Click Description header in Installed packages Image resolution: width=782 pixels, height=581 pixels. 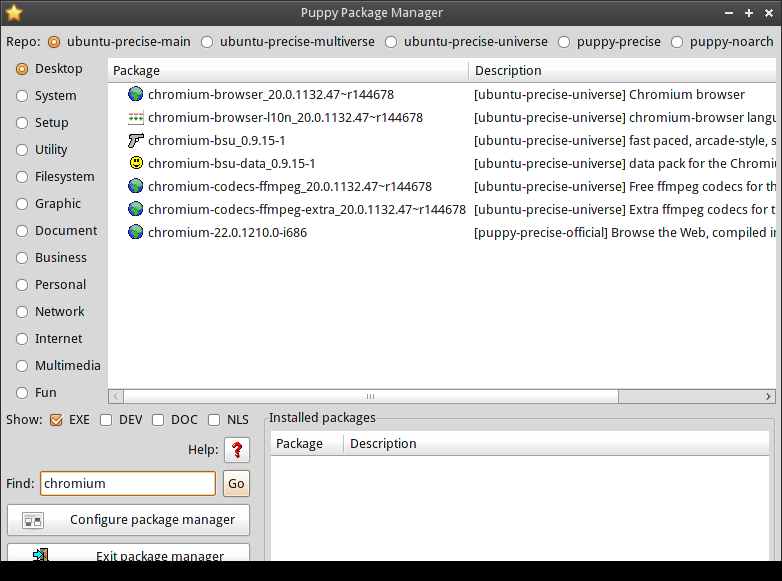coord(557,444)
